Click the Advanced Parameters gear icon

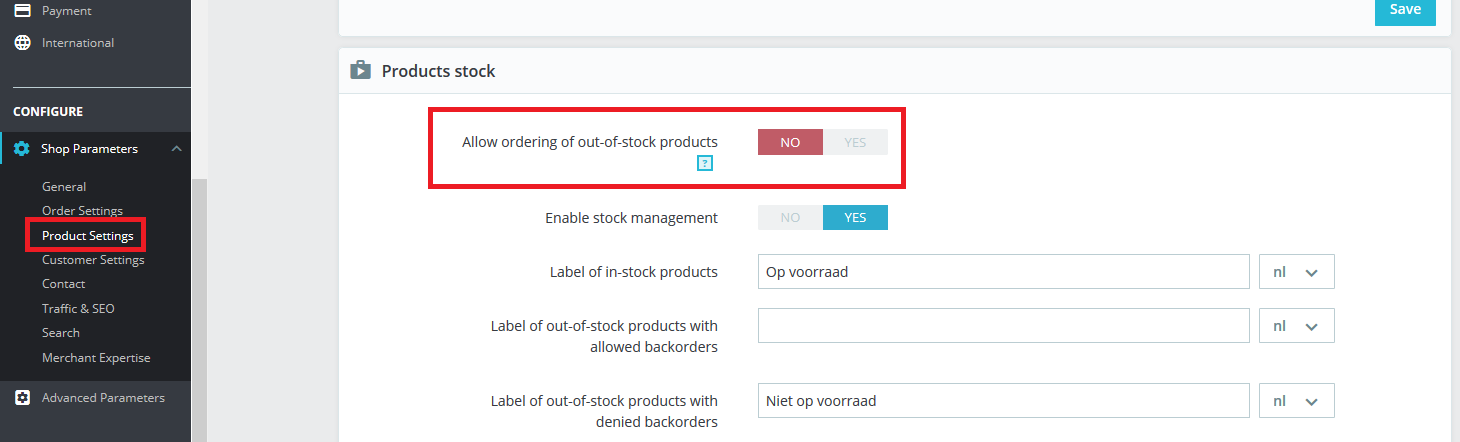[22, 398]
